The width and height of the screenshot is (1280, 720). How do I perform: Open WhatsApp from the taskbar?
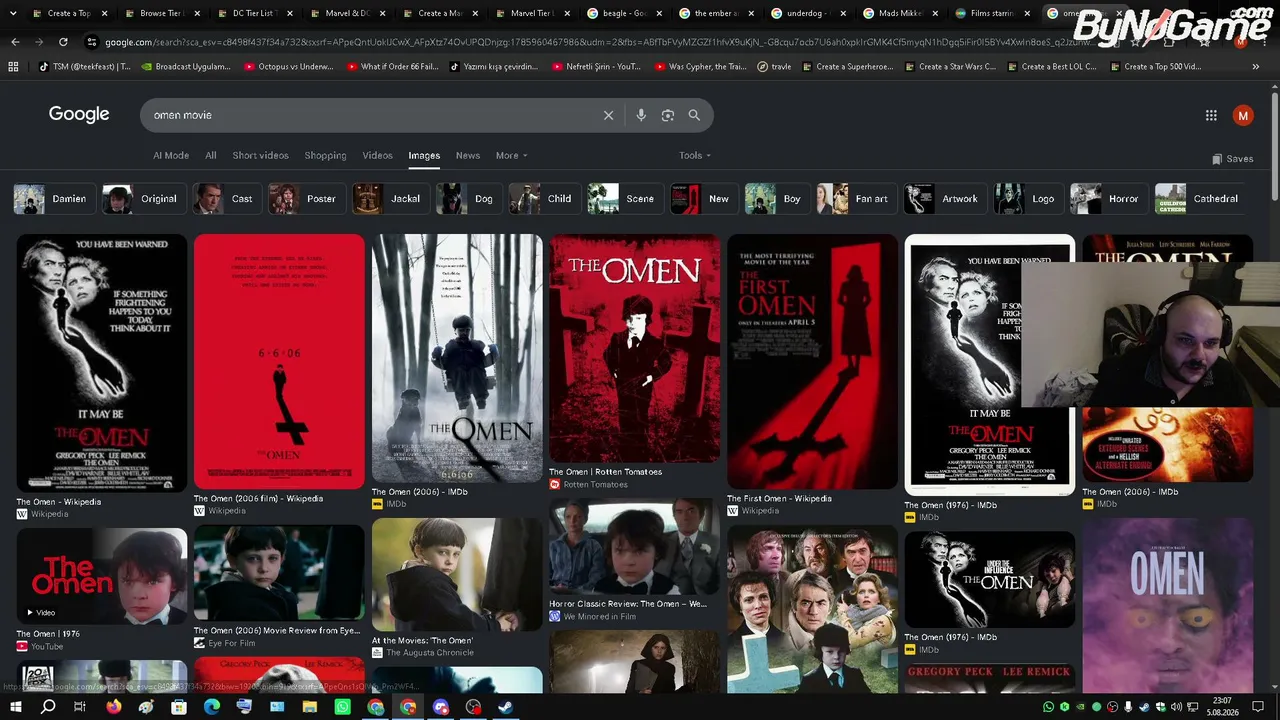(x=343, y=707)
